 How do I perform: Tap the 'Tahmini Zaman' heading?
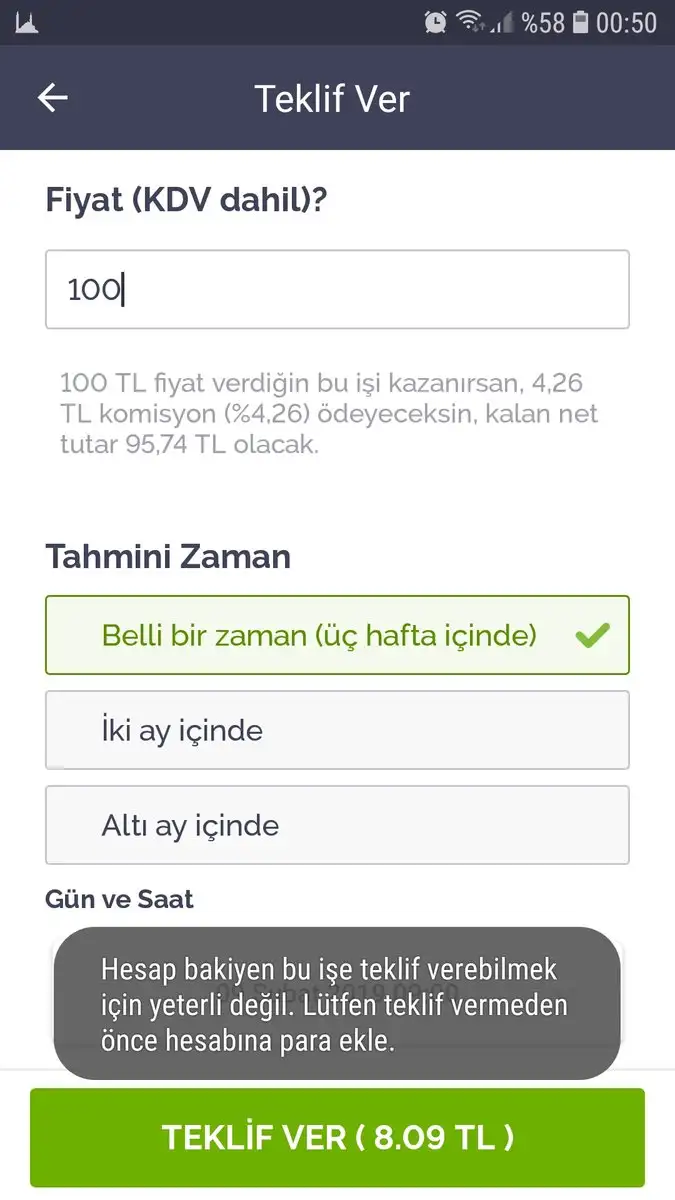click(168, 557)
